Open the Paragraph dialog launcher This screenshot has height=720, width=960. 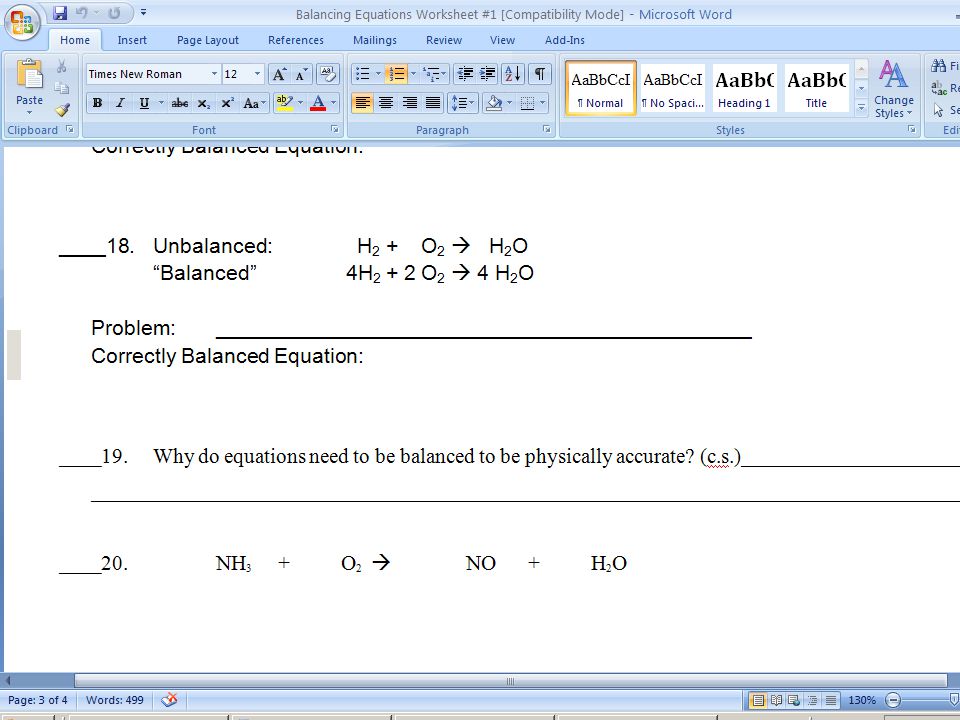click(x=546, y=129)
